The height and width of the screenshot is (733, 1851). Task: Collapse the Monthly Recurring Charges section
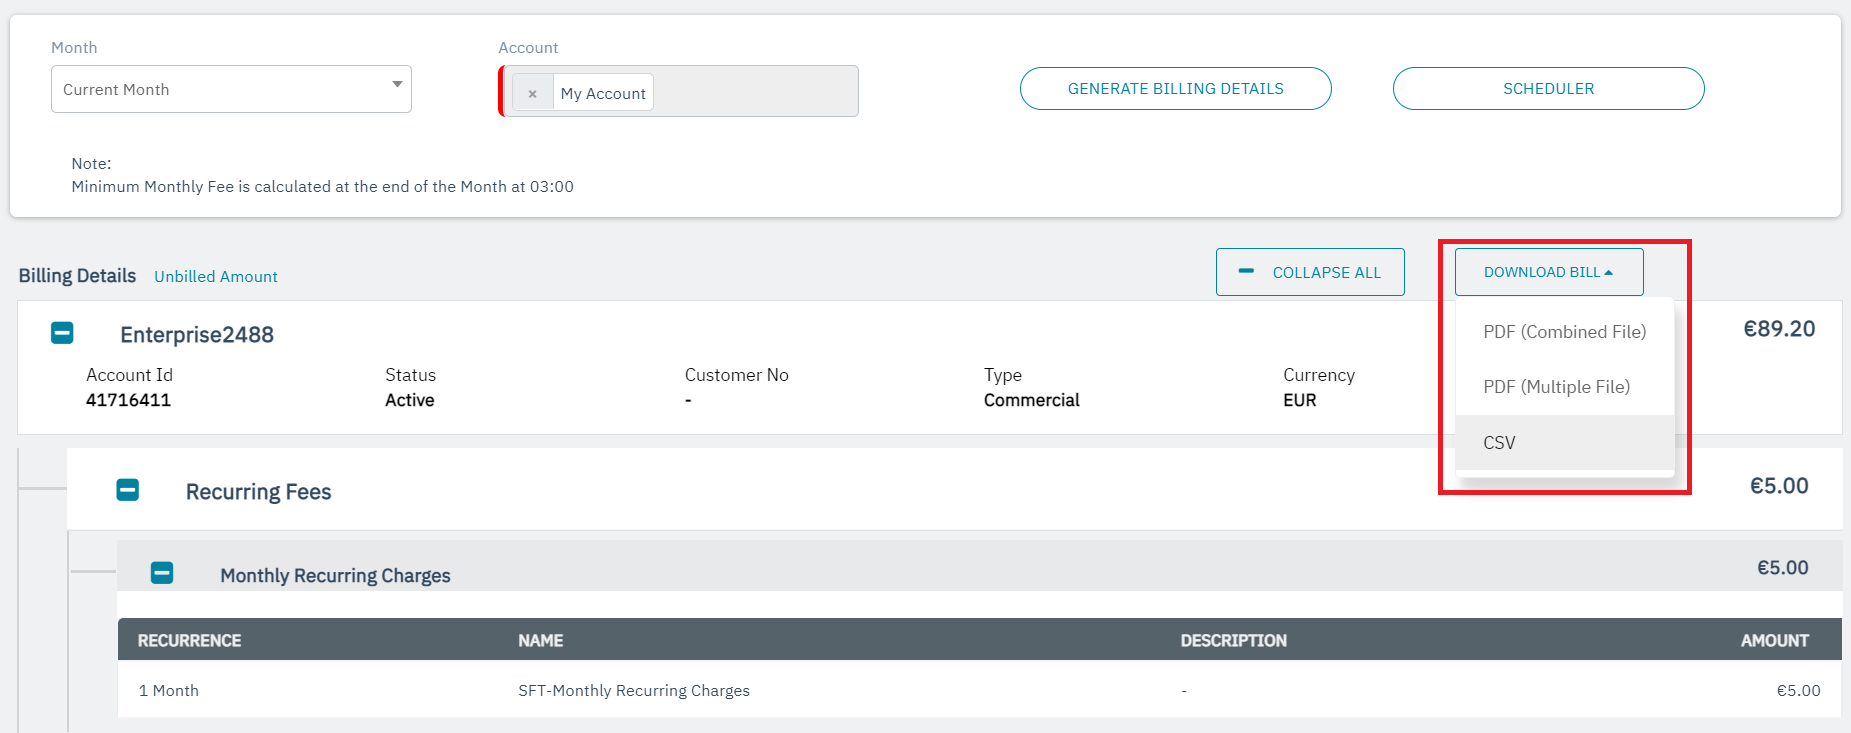coord(162,573)
